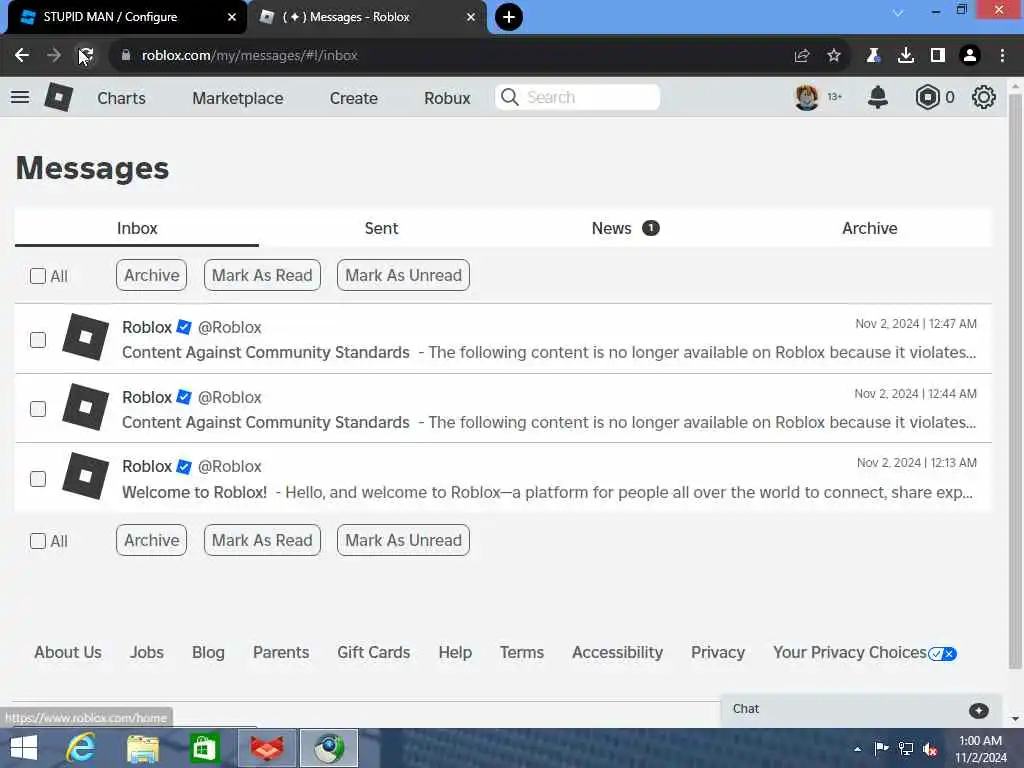Viewport: 1024px width, 768px height.
Task: Click the top Mark As Unread button
Action: click(403, 275)
